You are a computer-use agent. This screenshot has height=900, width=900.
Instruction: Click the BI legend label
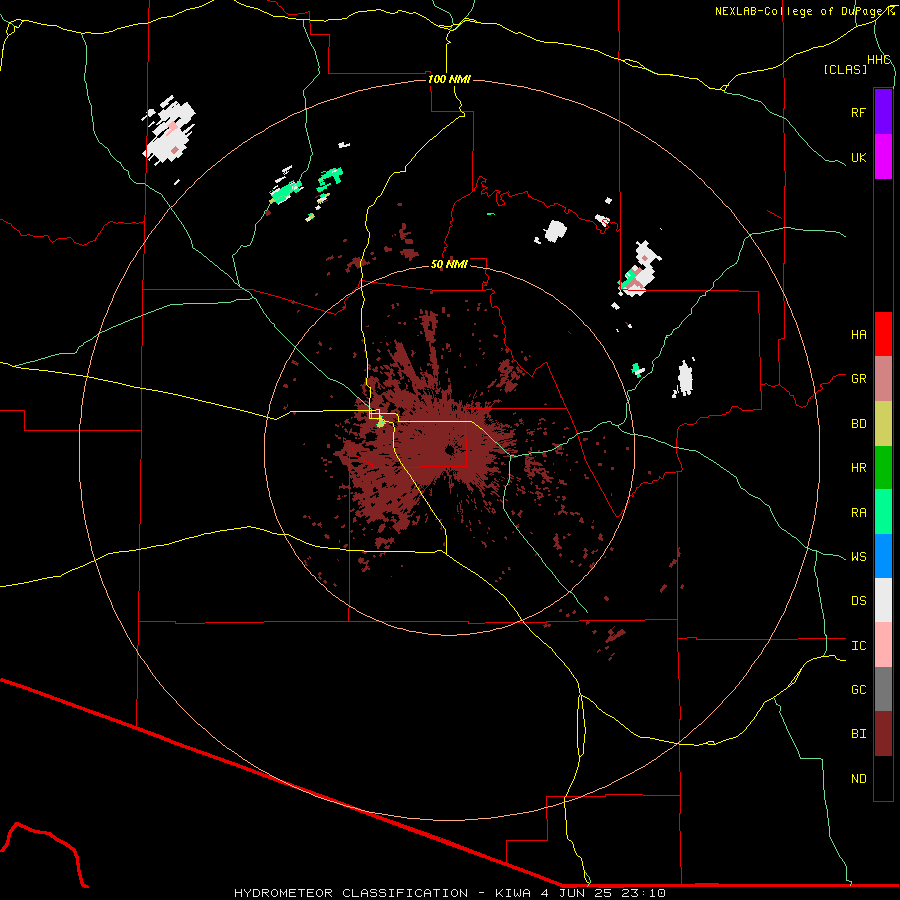point(858,734)
